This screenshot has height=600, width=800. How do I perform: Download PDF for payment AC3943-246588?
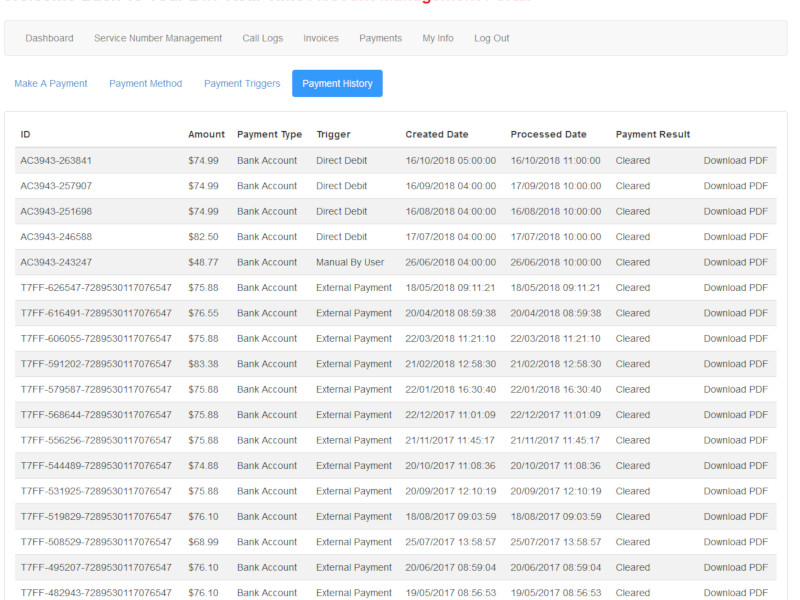point(736,236)
